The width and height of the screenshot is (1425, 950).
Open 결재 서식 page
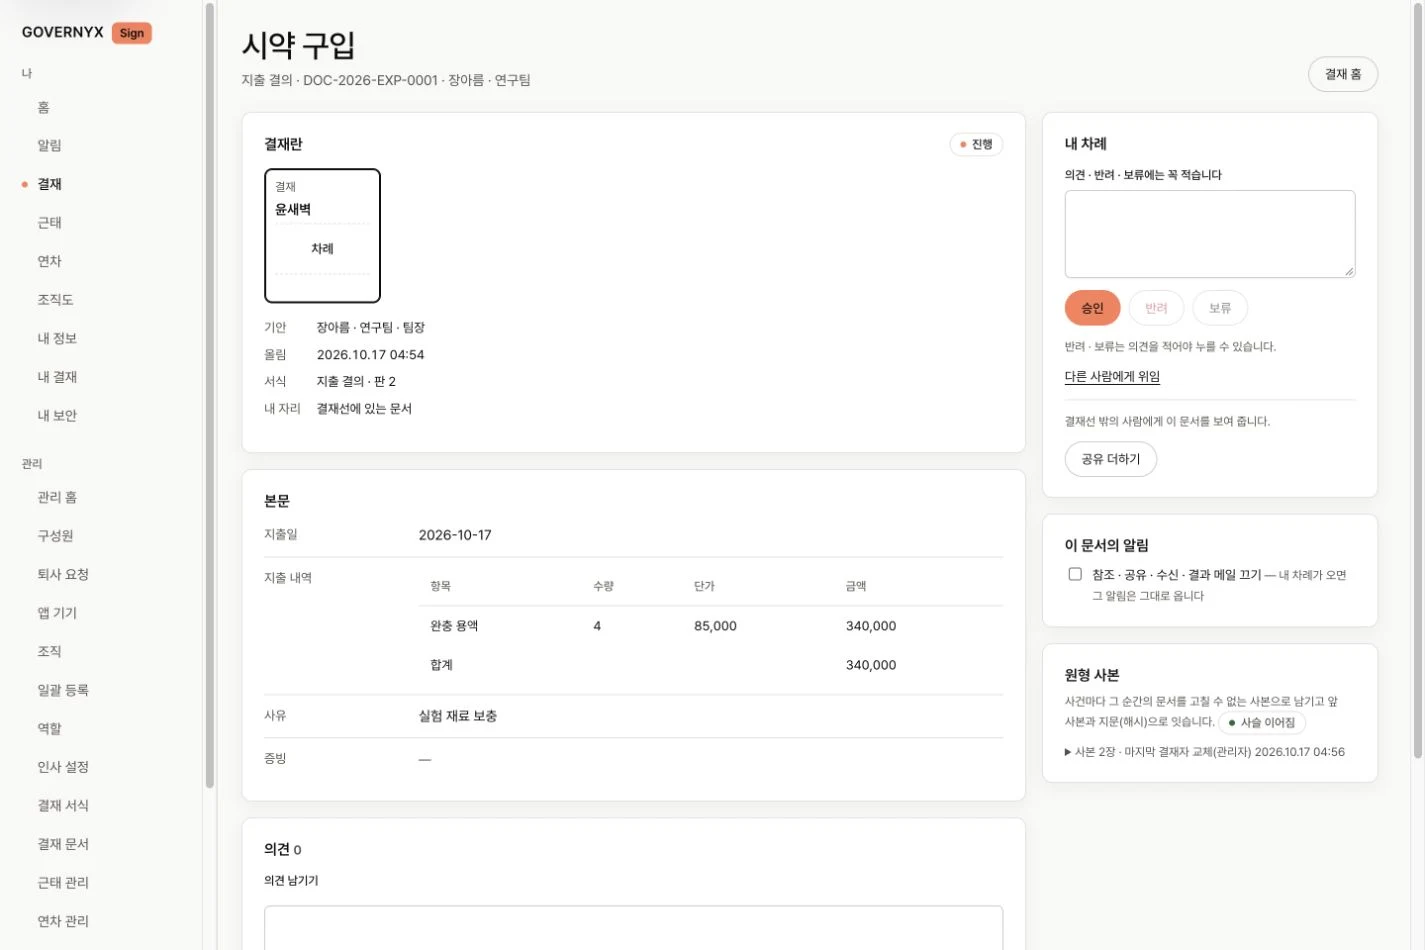[x=63, y=805]
